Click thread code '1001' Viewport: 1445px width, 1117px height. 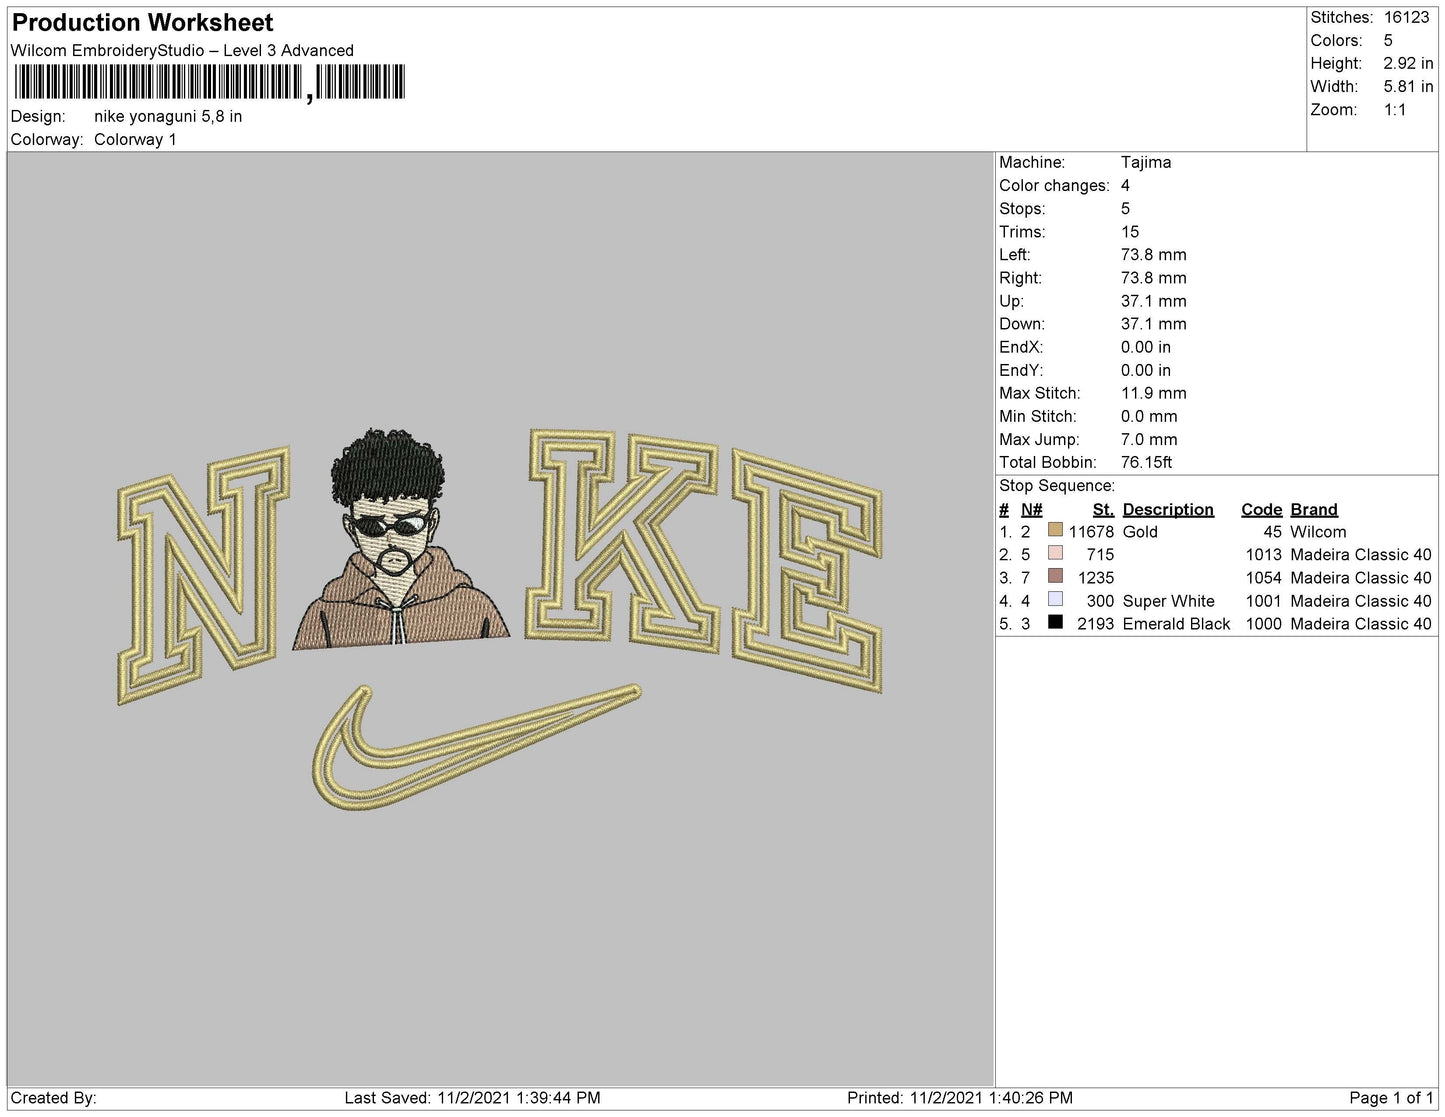pos(1263,601)
